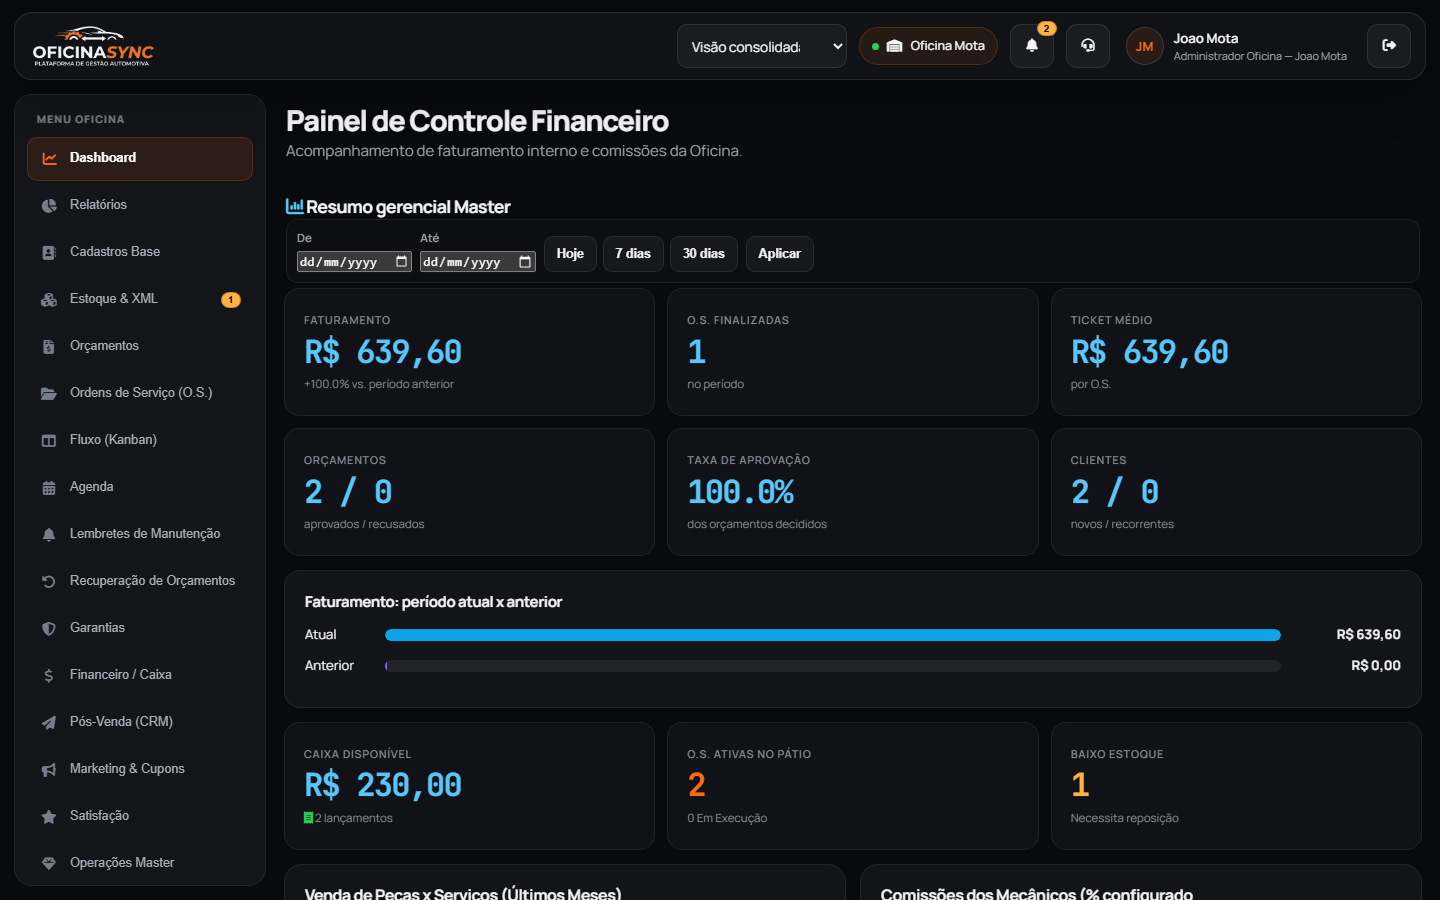The height and width of the screenshot is (900, 1440).
Task: Click the De date input field
Action: pyautogui.click(x=354, y=261)
